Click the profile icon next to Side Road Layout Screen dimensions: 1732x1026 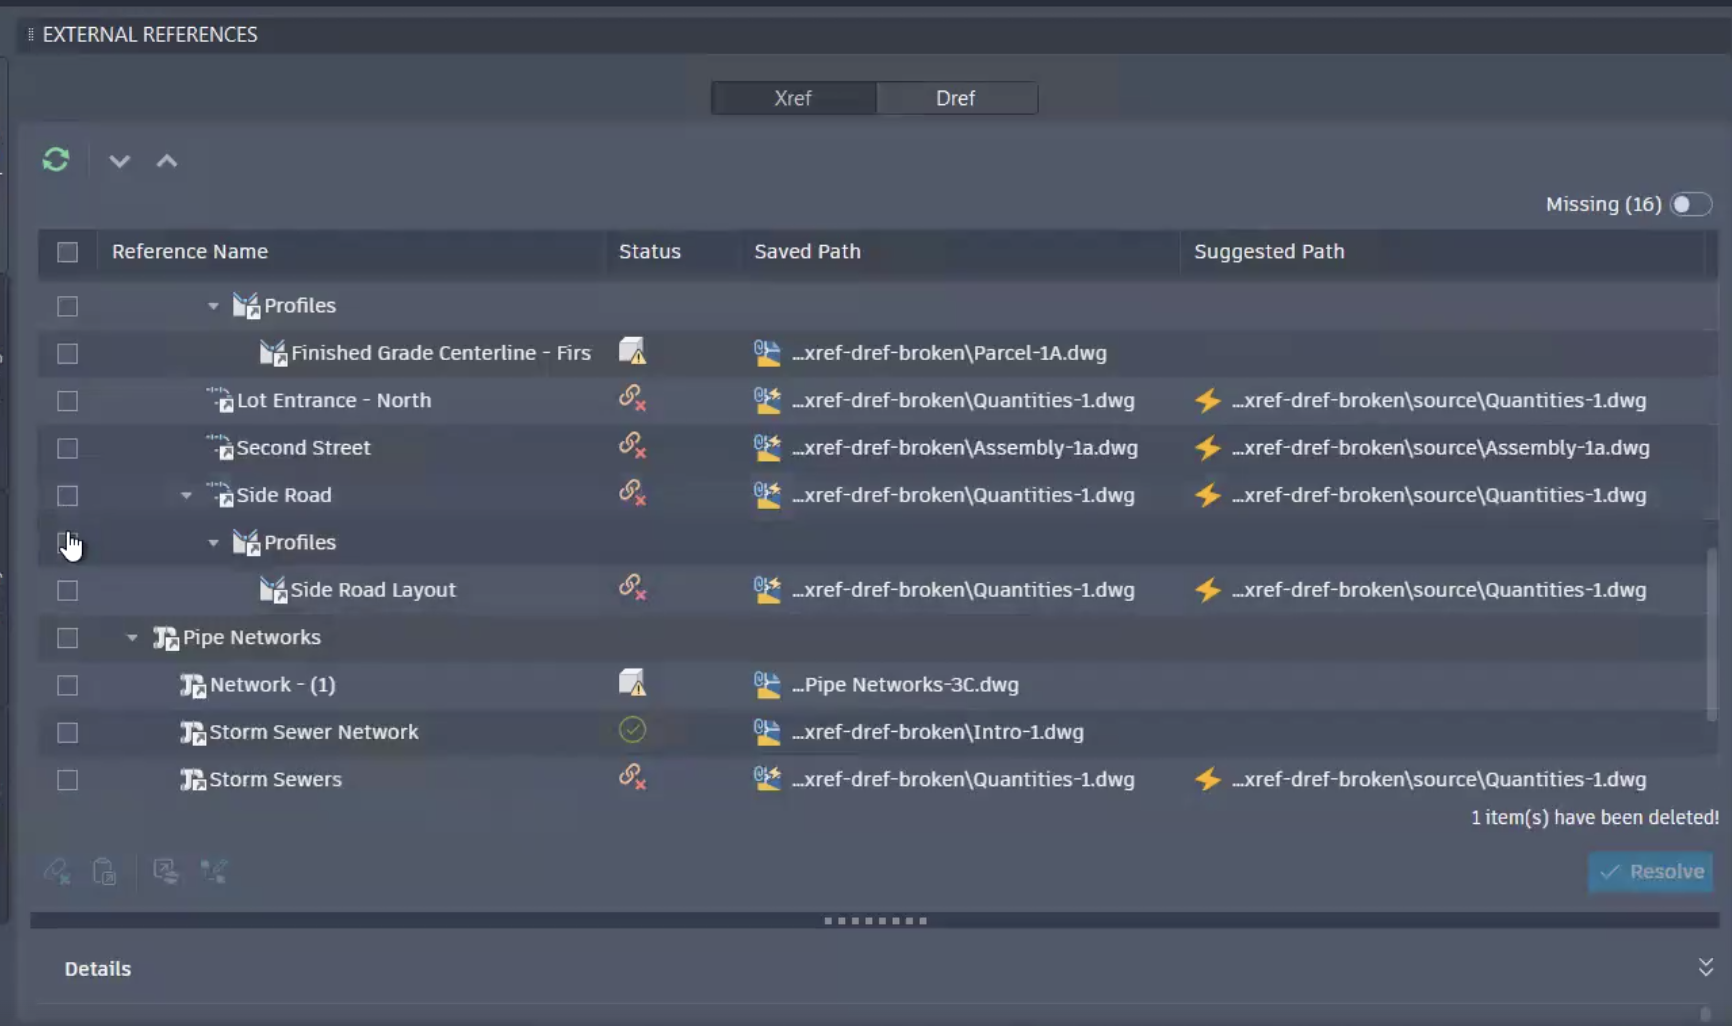click(x=273, y=589)
